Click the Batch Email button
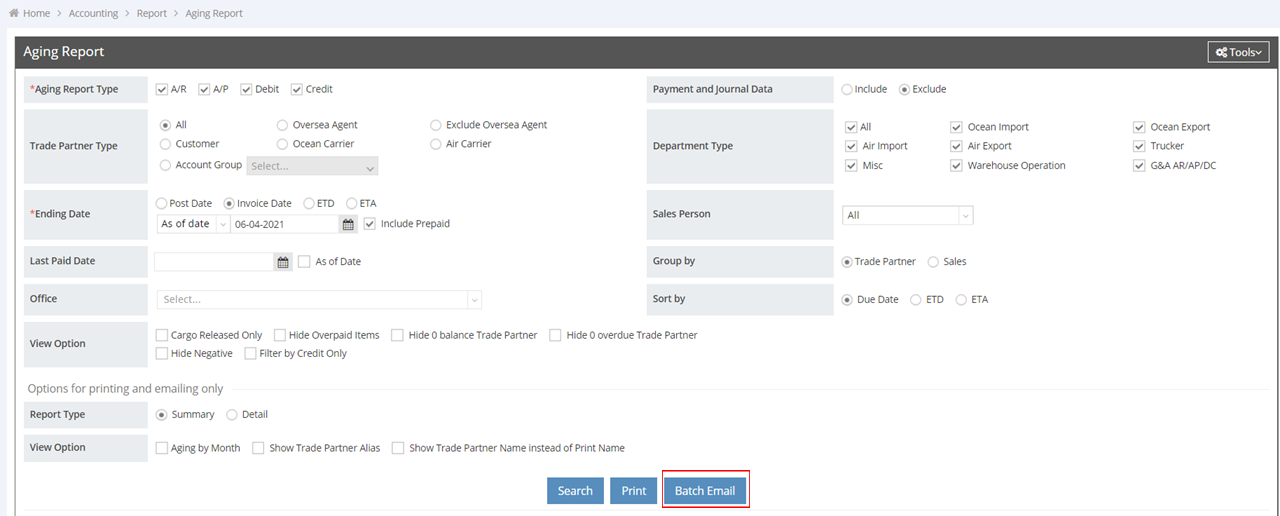 tap(705, 491)
